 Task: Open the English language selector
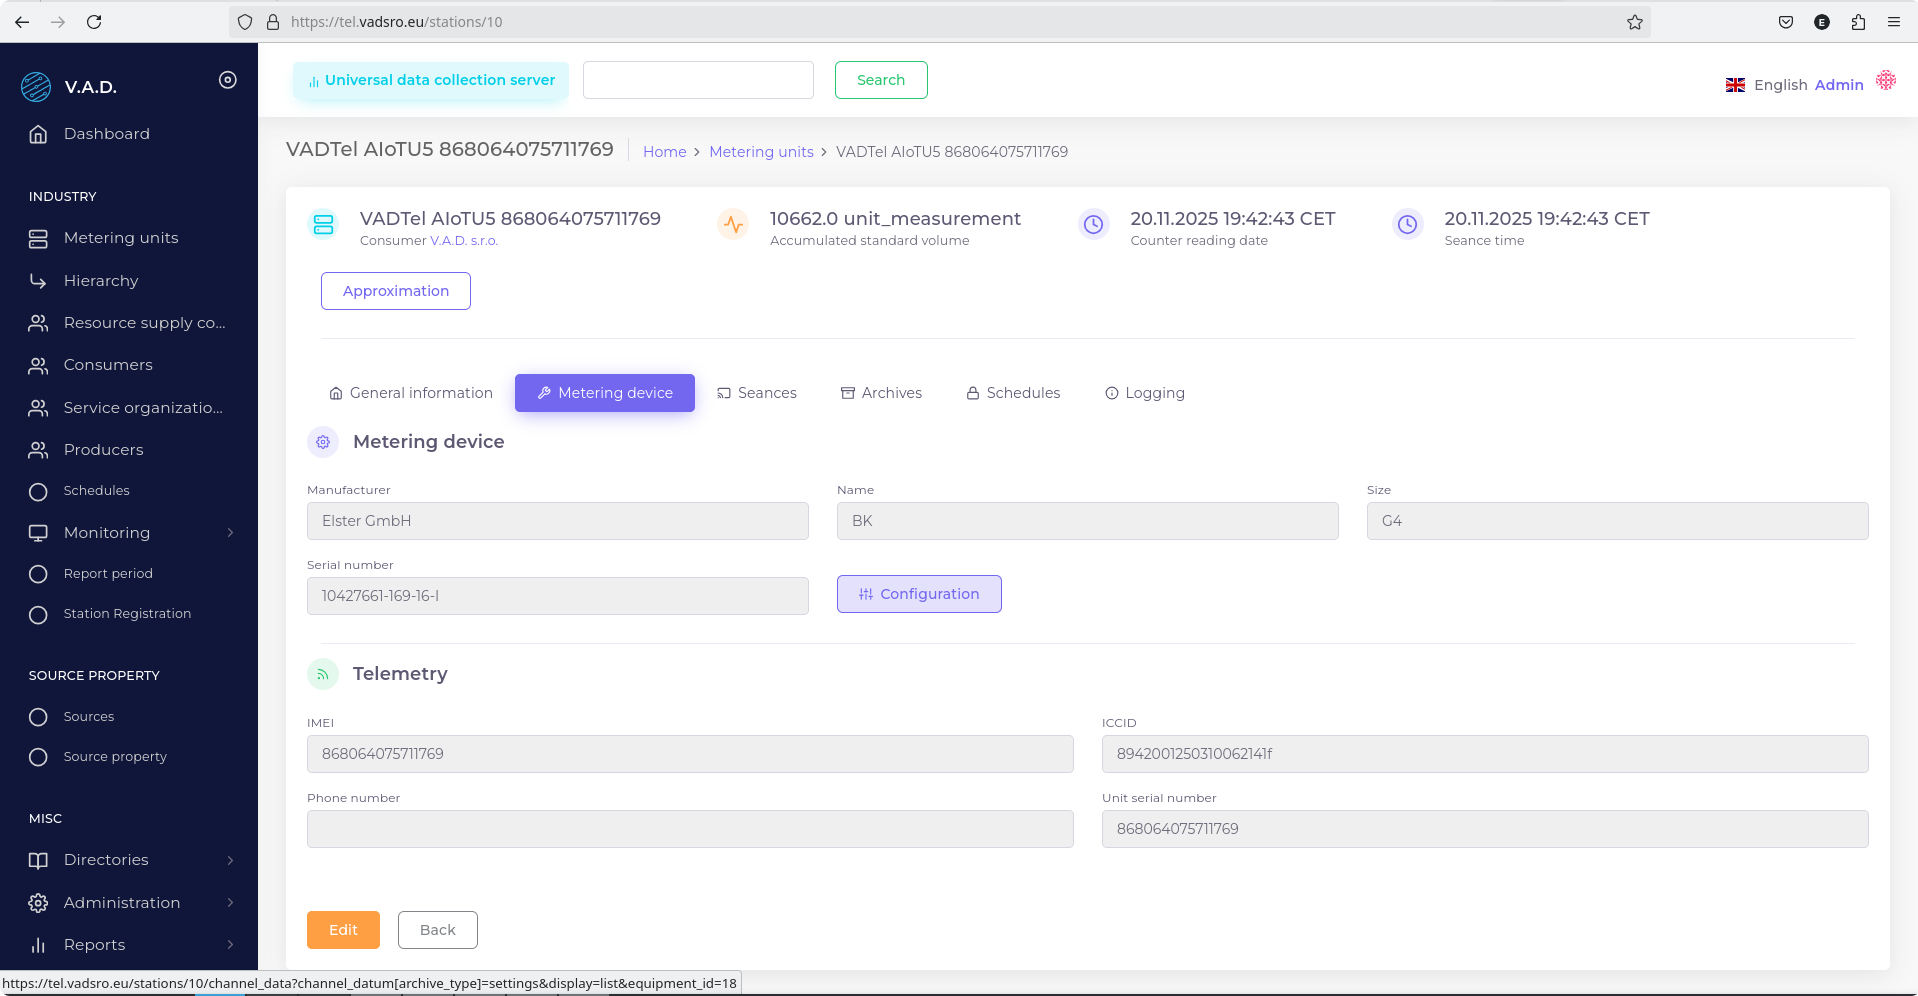1767,85
